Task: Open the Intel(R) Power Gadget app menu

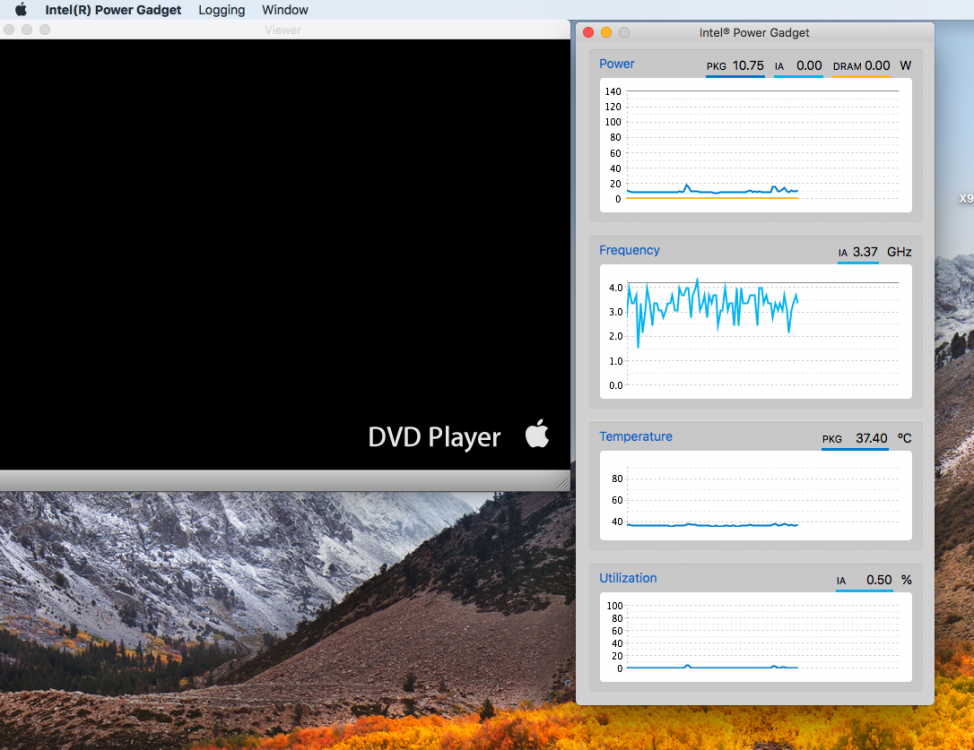Action: [113, 10]
